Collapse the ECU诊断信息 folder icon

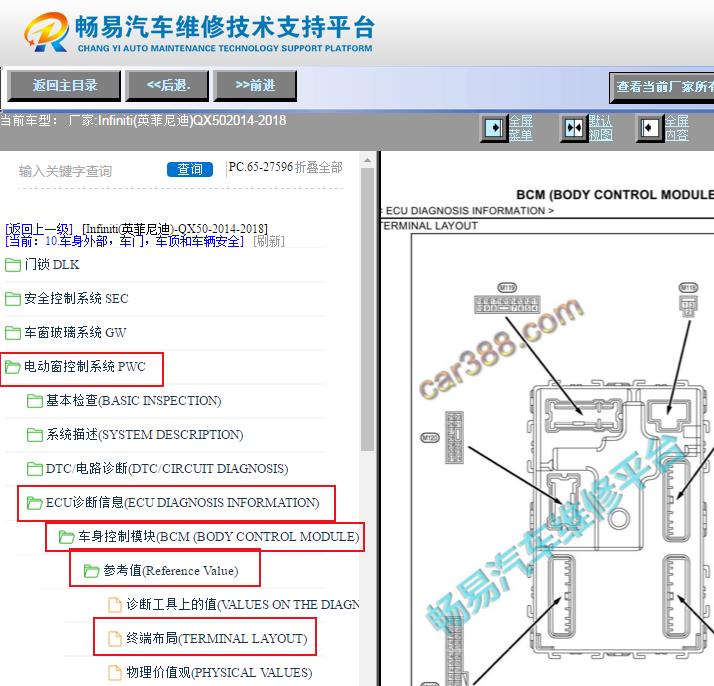(x=35, y=503)
